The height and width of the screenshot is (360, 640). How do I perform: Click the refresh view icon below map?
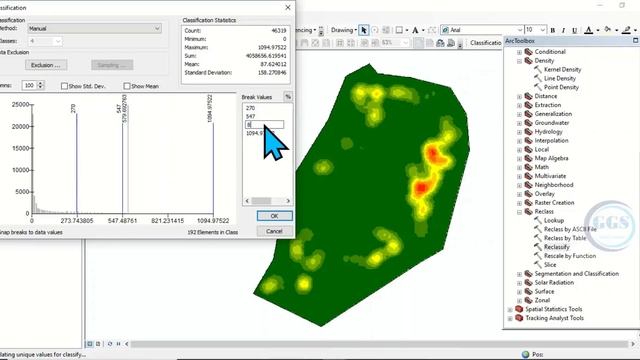110,344
